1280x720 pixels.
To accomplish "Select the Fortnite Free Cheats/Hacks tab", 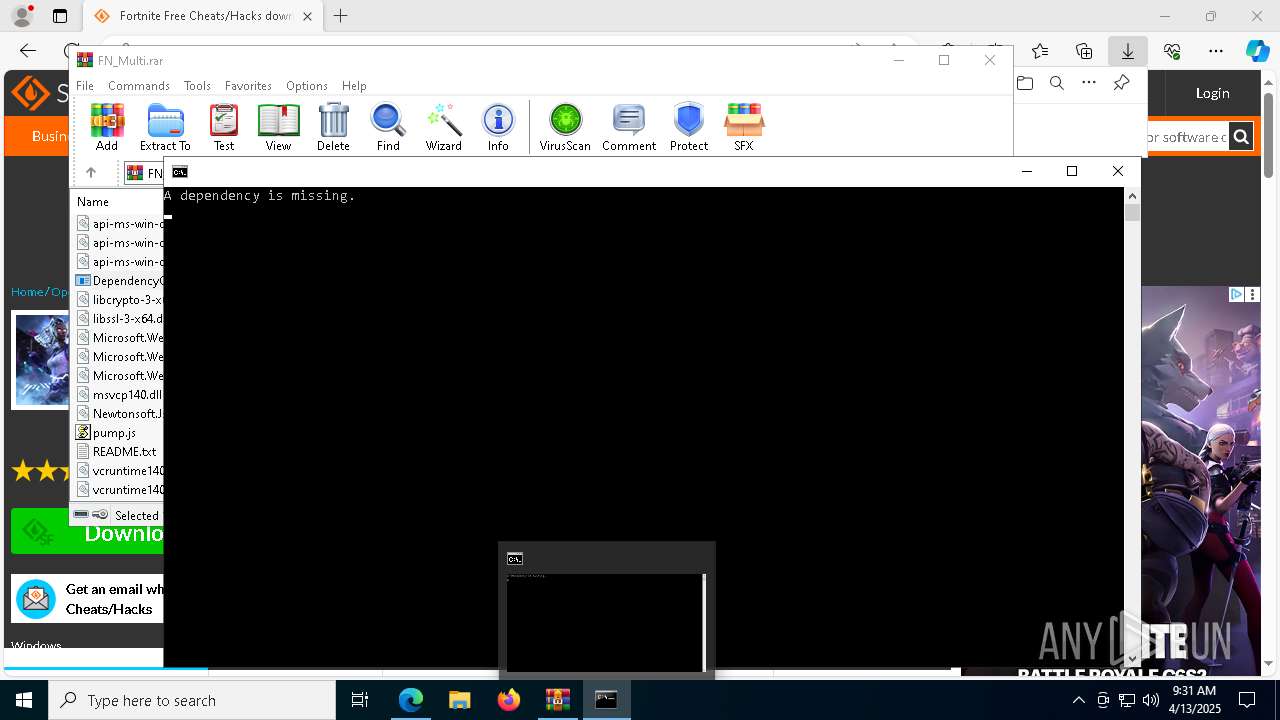I will (x=203, y=16).
